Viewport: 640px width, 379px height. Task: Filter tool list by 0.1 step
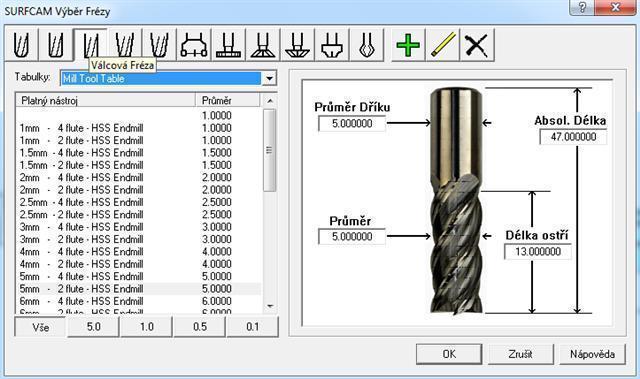tap(253, 327)
